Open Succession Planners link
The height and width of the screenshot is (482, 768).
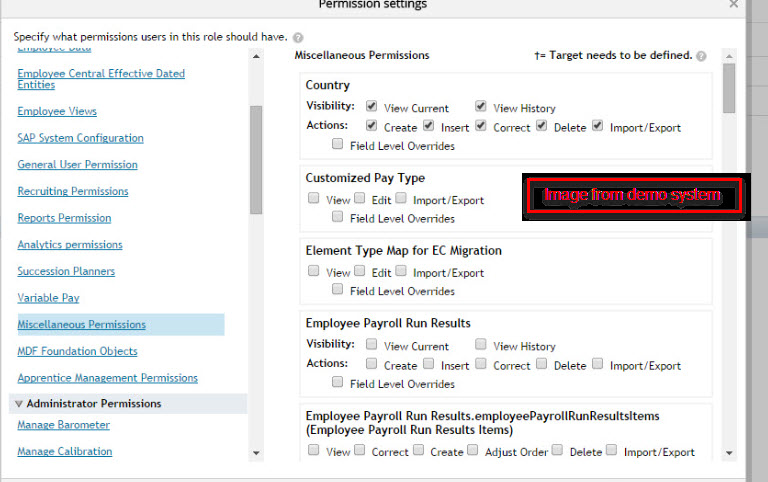pos(66,271)
